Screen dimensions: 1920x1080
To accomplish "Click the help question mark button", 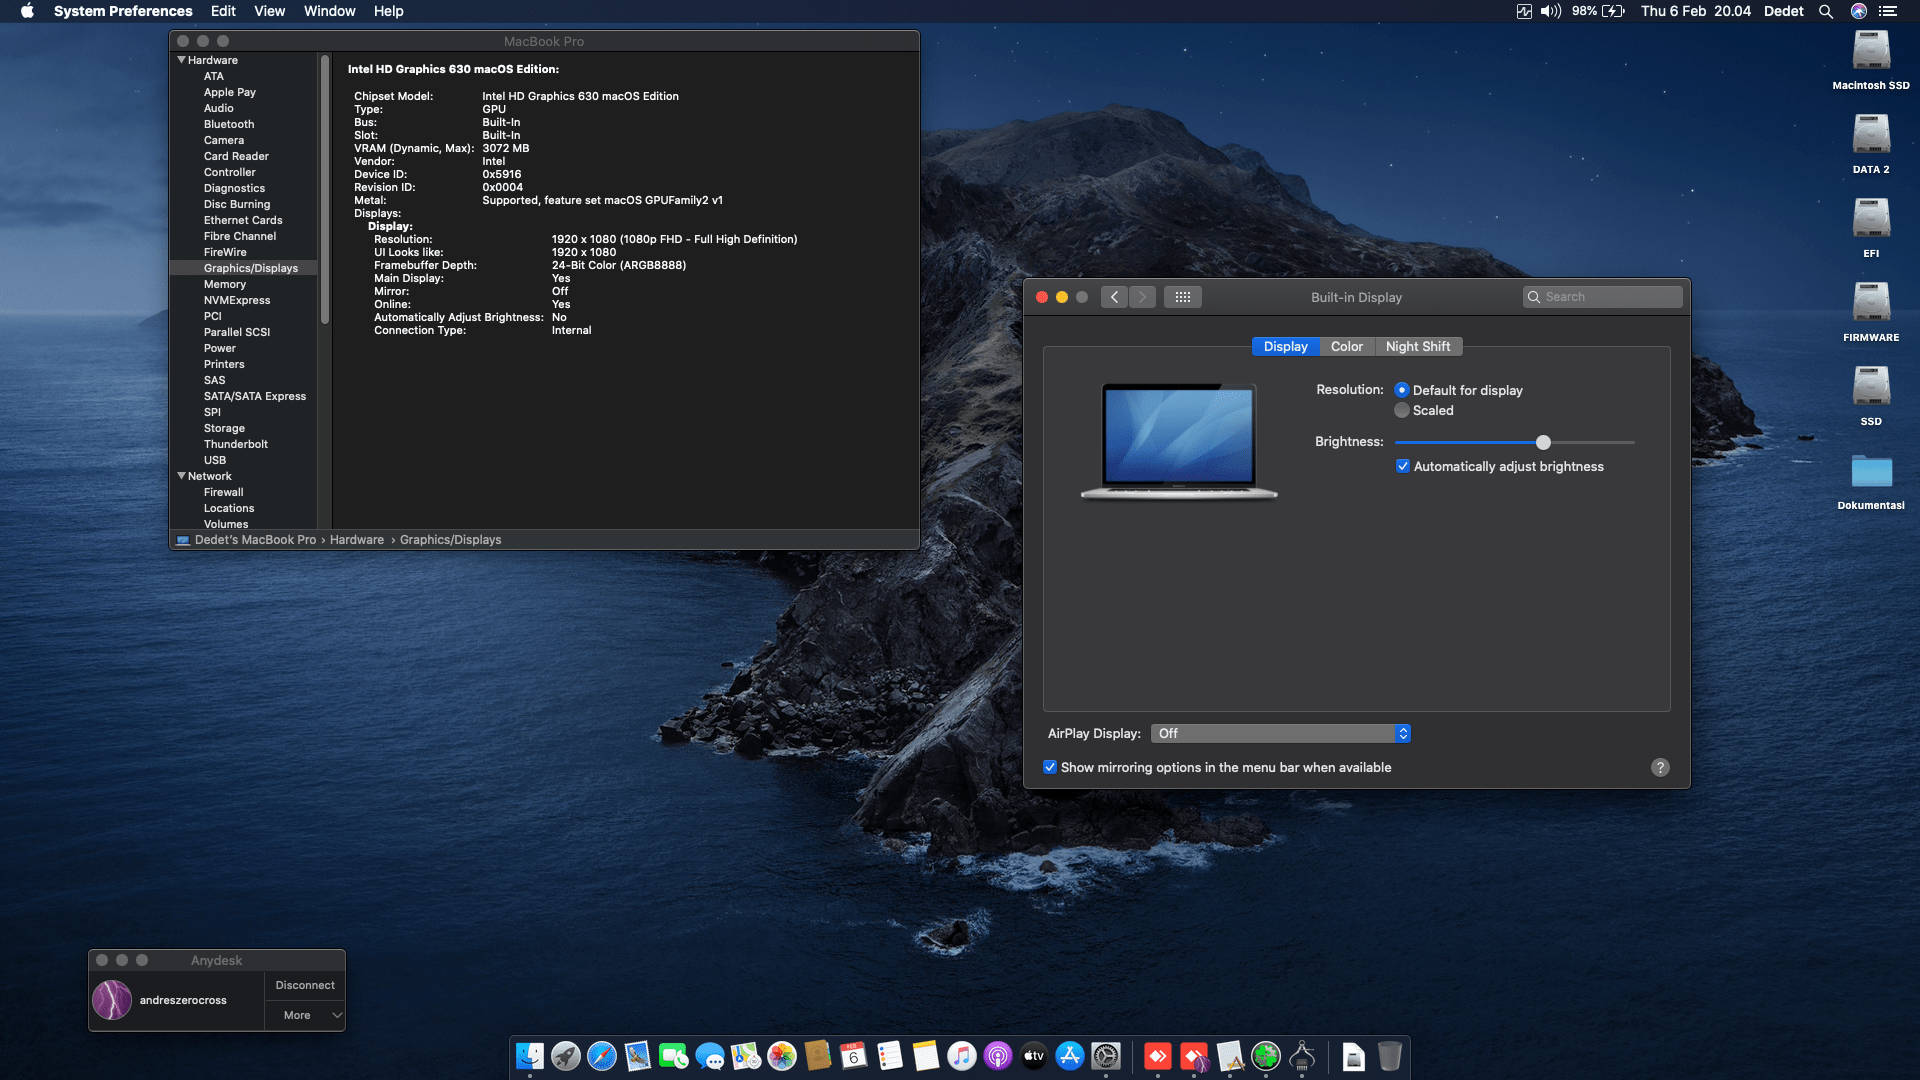I will pyautogui.click(x=1660, y=767).
